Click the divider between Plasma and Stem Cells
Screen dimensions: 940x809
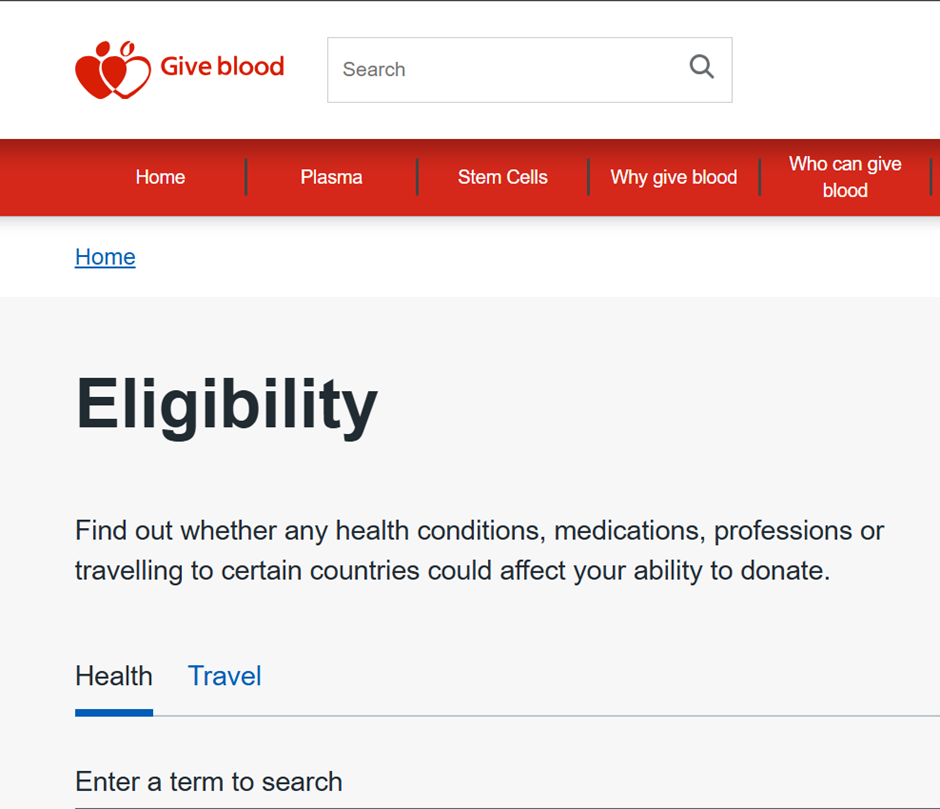click(417, 177)
